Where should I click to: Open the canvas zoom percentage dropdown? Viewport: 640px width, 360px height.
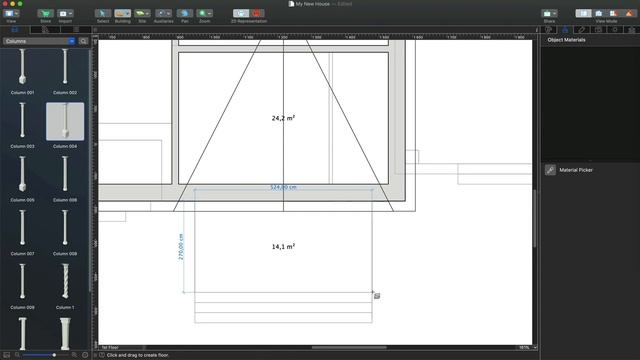point(527,348)
